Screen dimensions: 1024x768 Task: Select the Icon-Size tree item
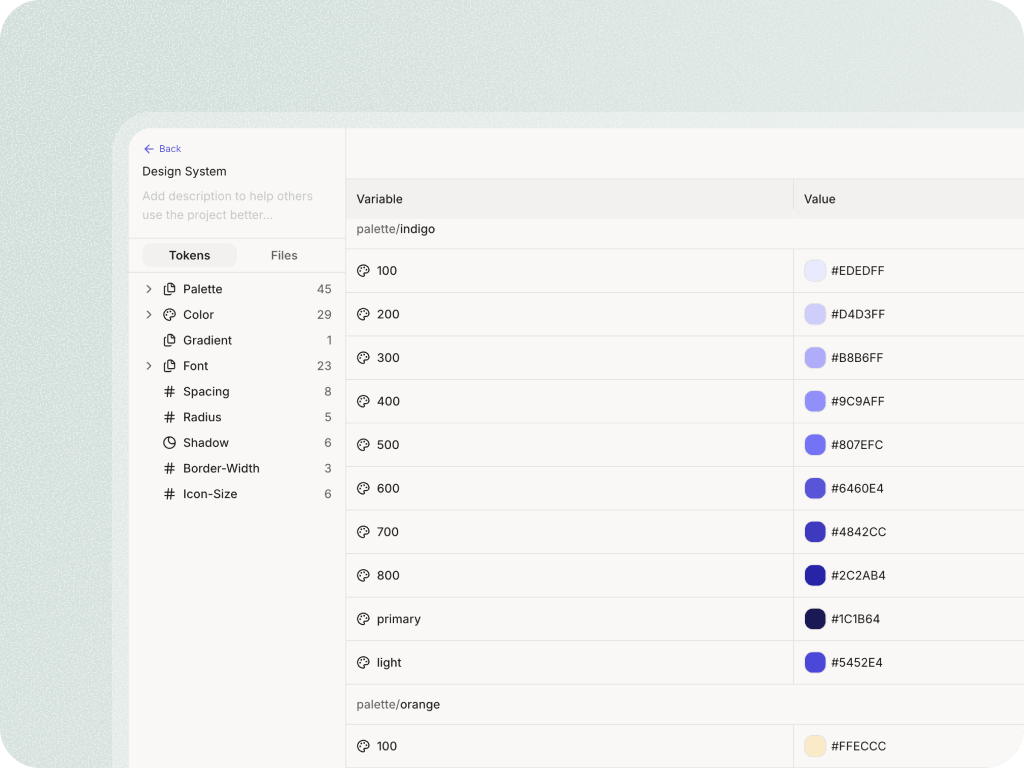tap(237, 494)
